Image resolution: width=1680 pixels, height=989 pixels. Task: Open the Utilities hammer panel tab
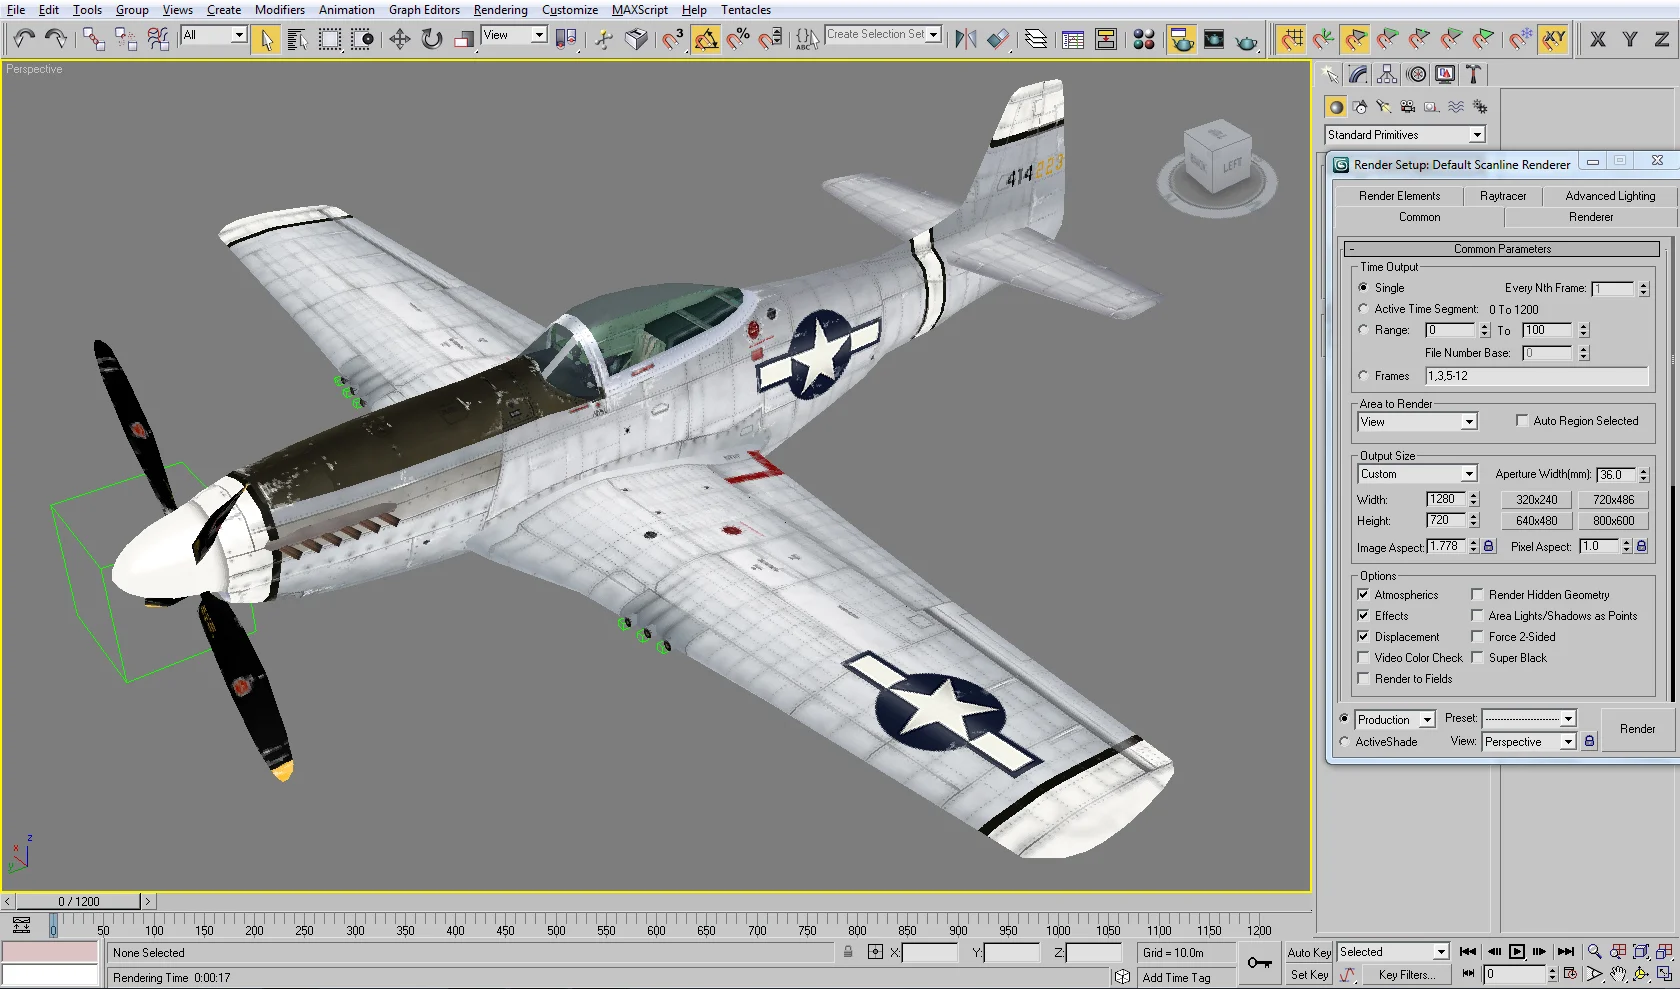tap(1473, 75)
